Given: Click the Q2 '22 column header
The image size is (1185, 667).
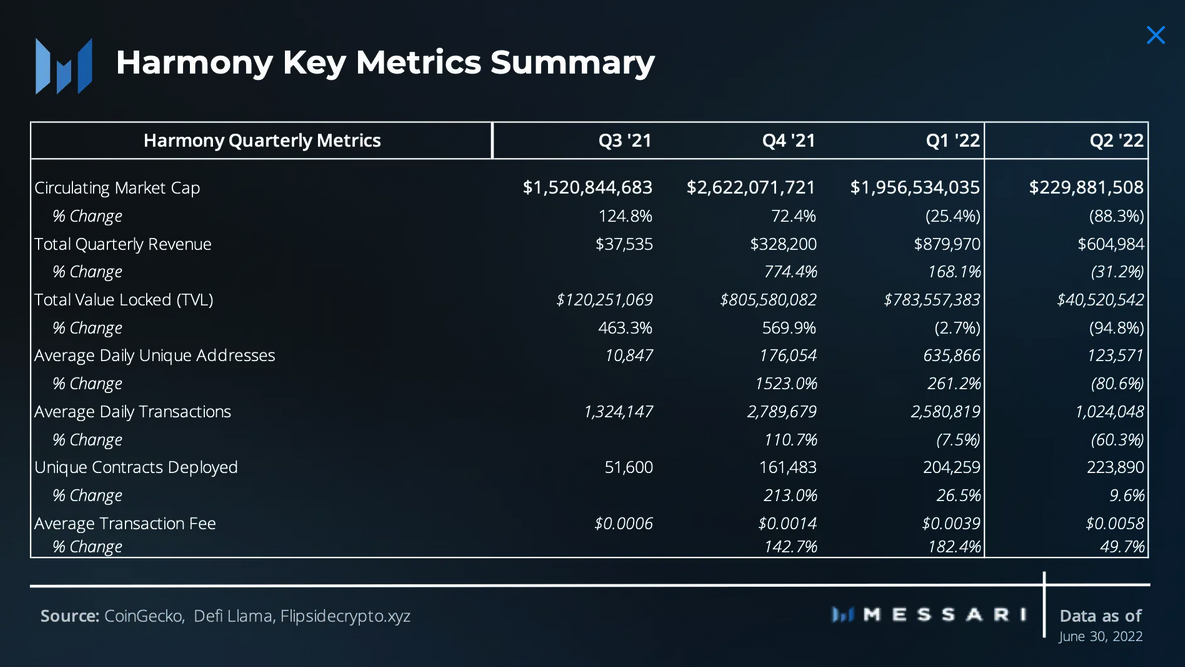Looking at the screenshot, I should click(1116, 141).
